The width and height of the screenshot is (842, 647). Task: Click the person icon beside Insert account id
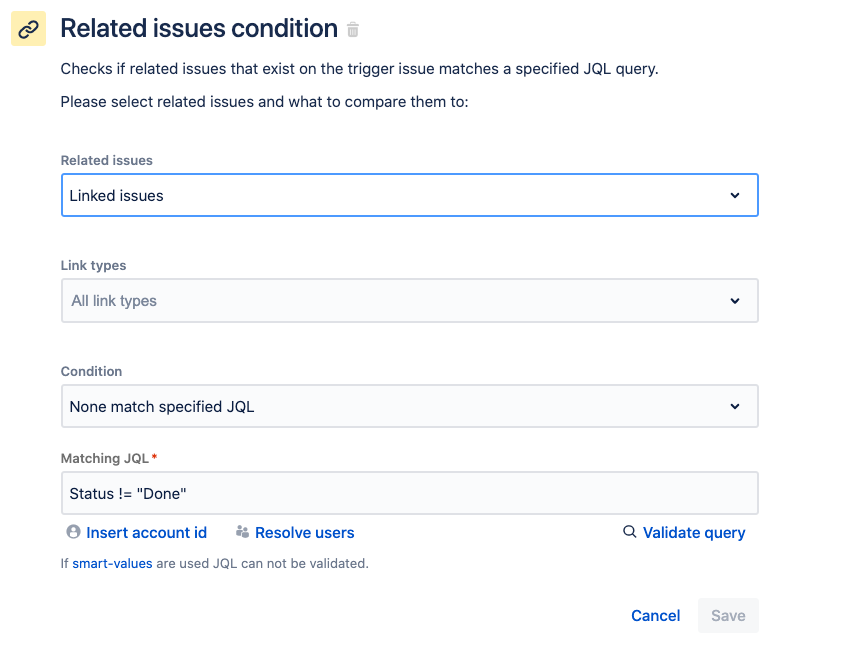[73, 532]
